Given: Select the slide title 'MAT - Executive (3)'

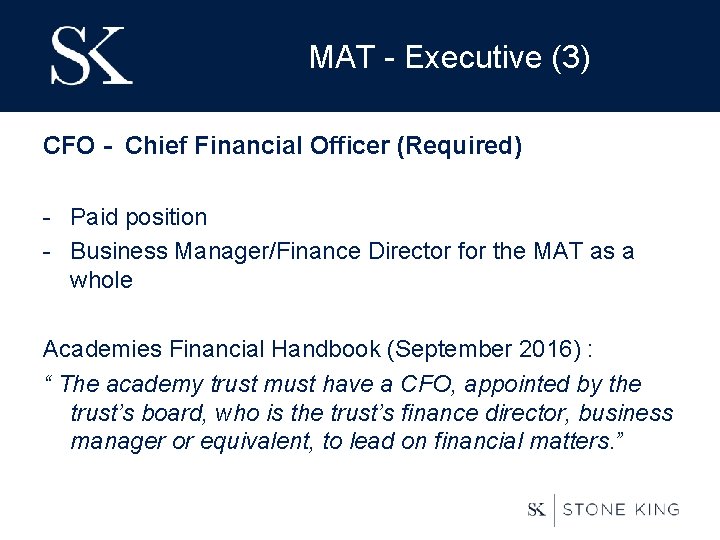Looking at the screenshot, I should pyautogui.click(x=449, y=58).
